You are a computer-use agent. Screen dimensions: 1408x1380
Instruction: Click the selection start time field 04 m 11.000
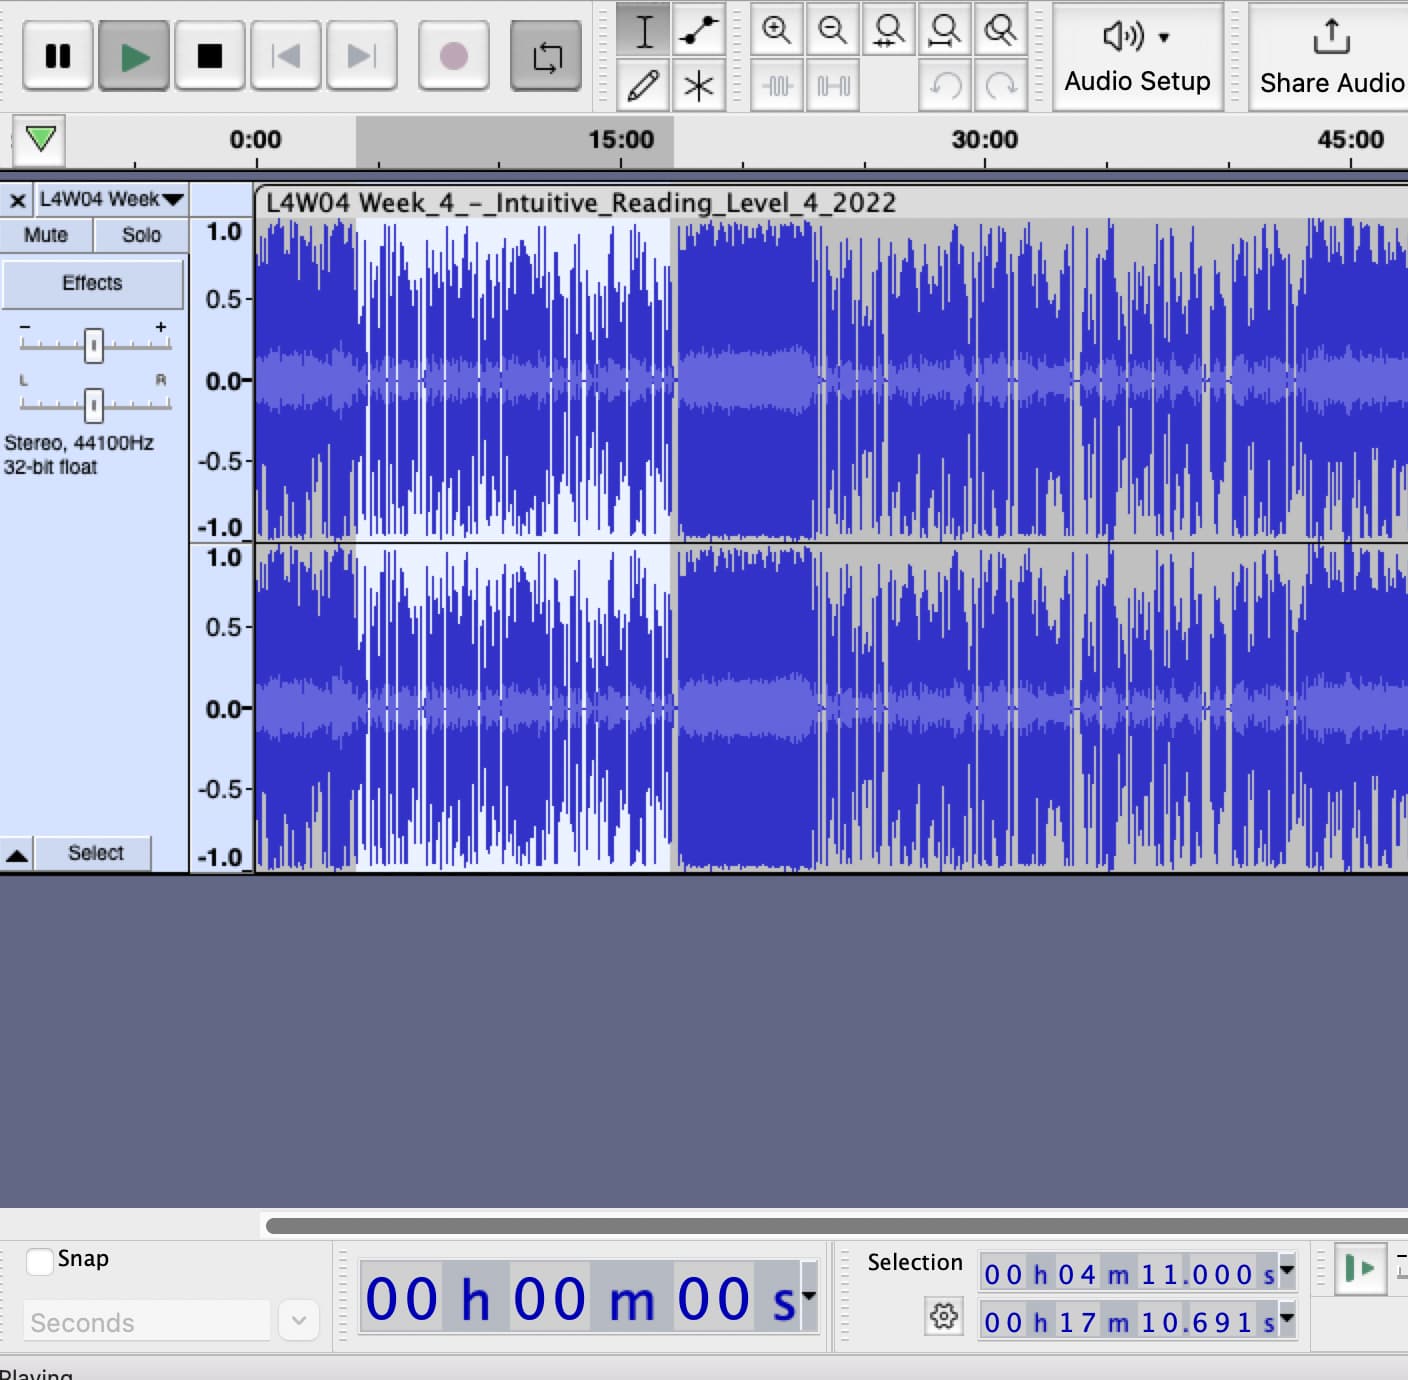[x=1129, y=1274]
